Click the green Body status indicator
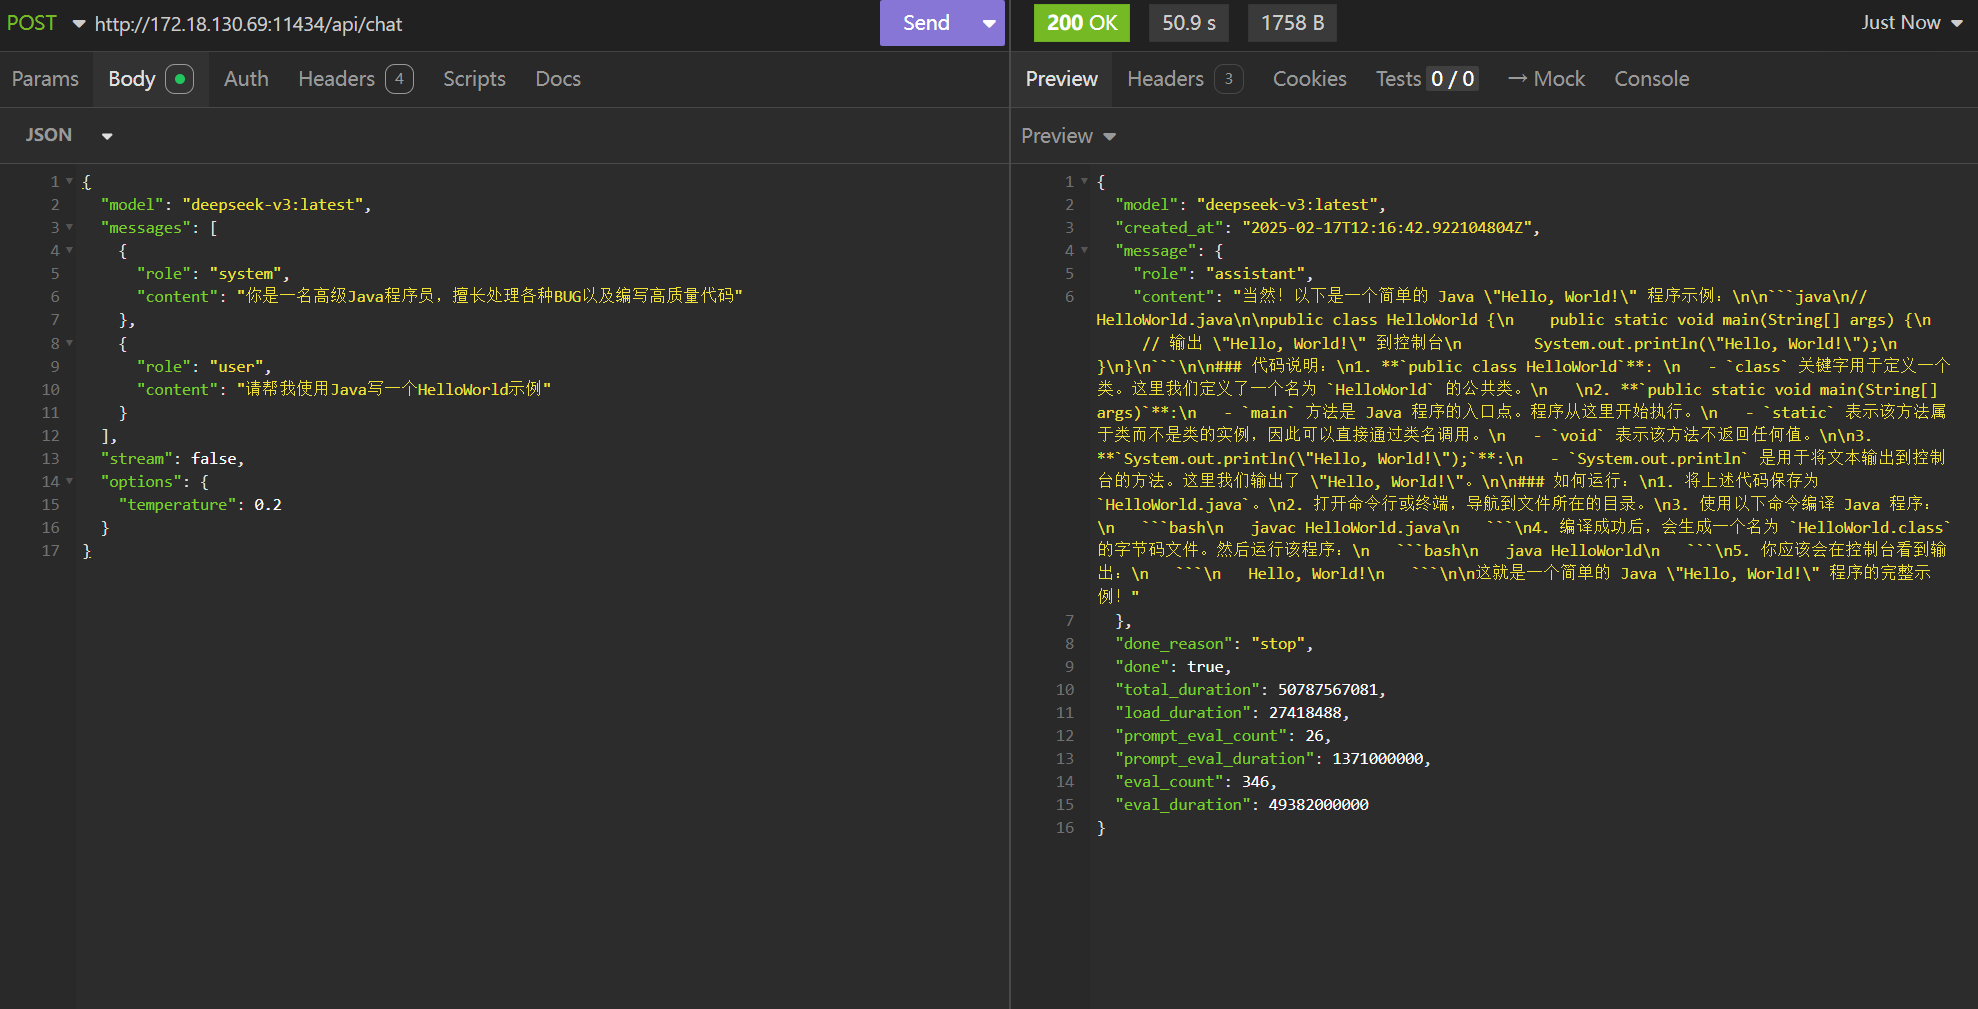The image size is (1978, 1009). (180, 79)
